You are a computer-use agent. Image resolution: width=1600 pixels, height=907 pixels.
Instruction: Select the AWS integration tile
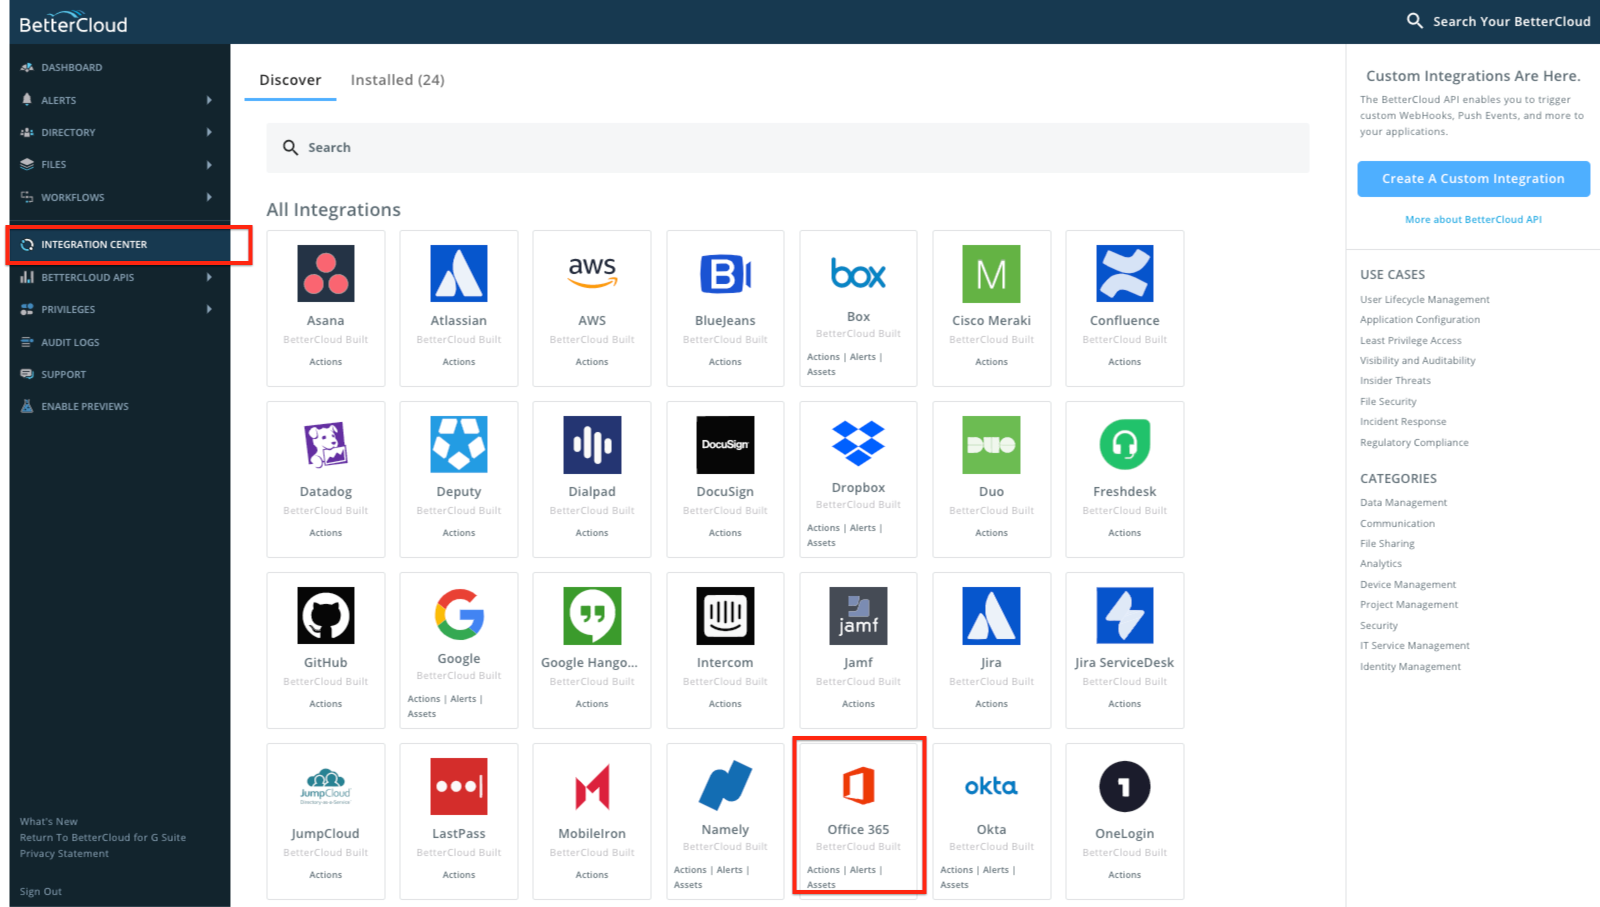[x=592, y=300]
